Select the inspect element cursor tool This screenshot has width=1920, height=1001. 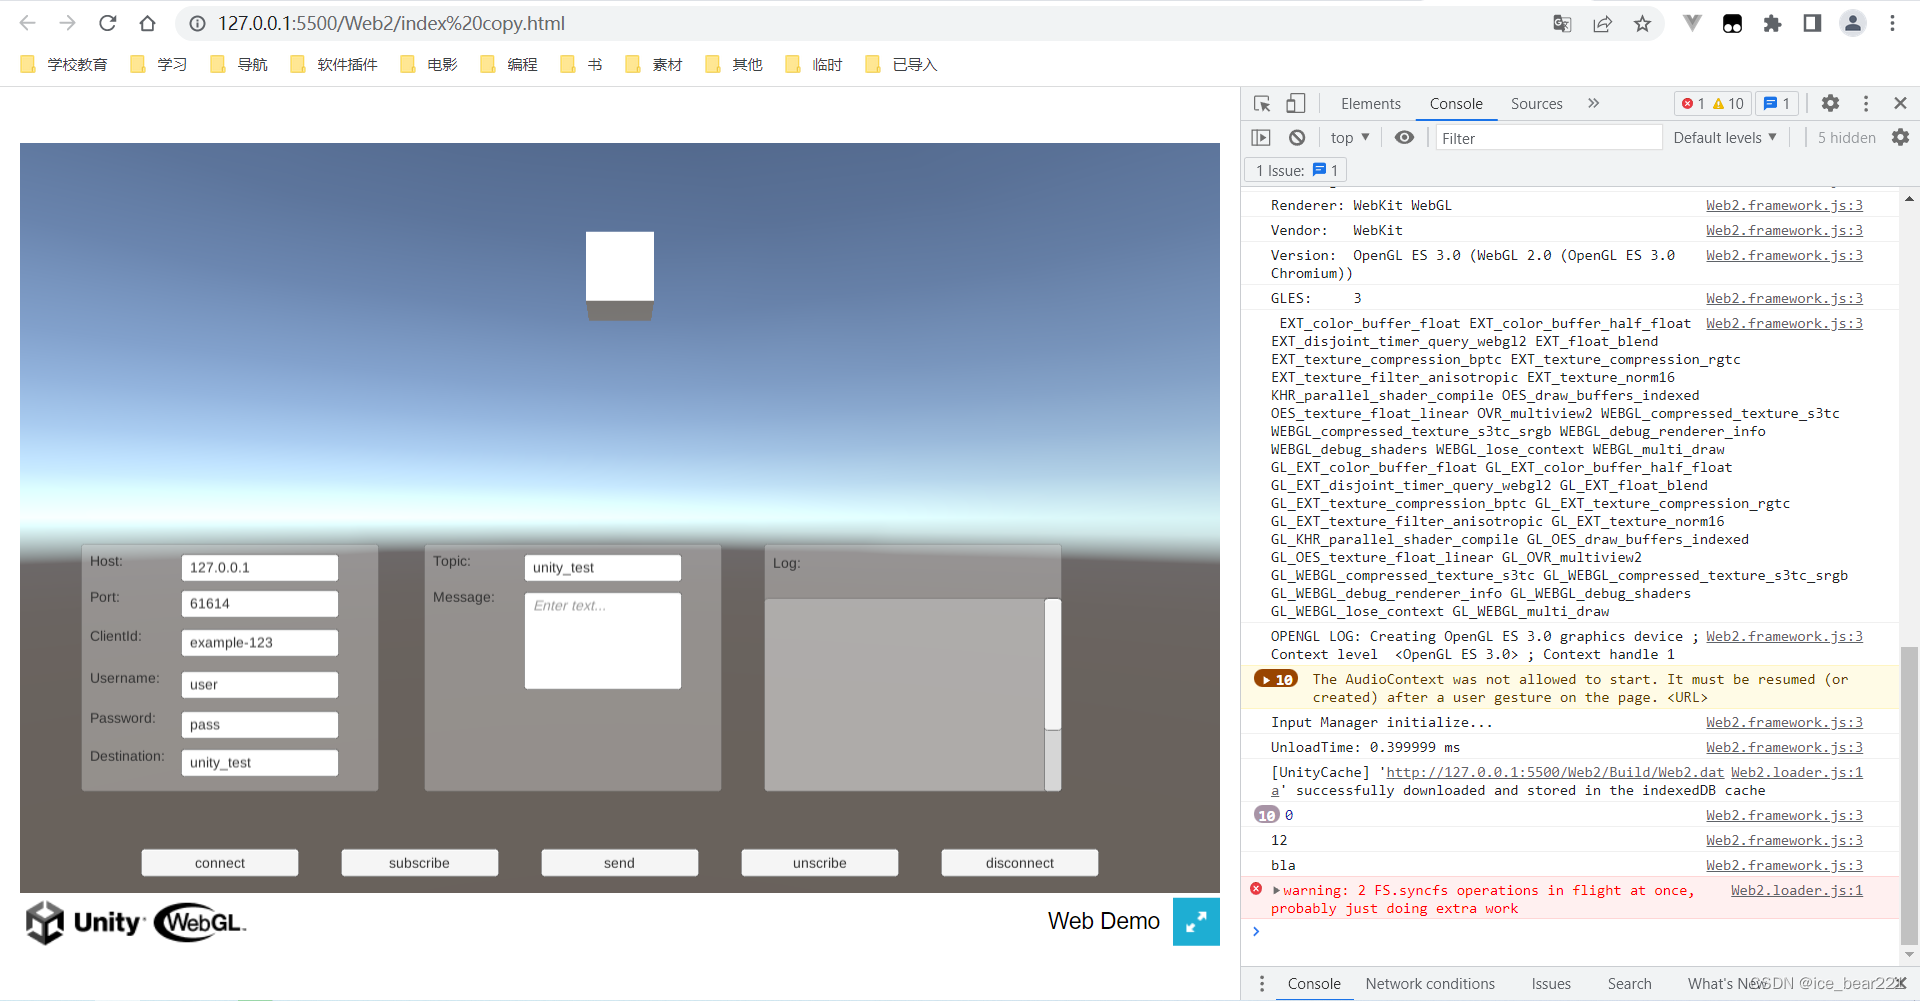[1261, 103]
